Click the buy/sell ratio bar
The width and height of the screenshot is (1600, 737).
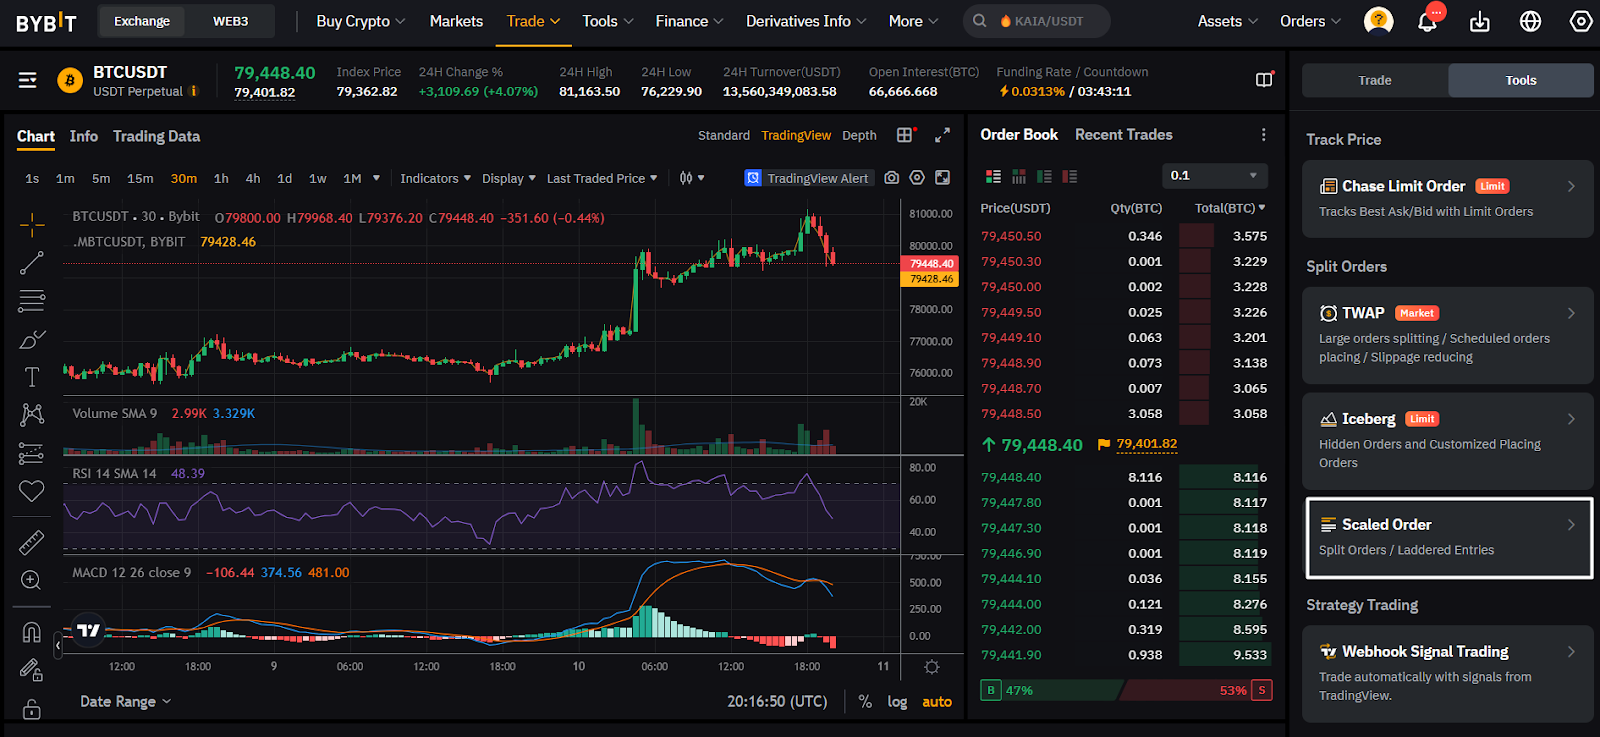(1126, 690)
